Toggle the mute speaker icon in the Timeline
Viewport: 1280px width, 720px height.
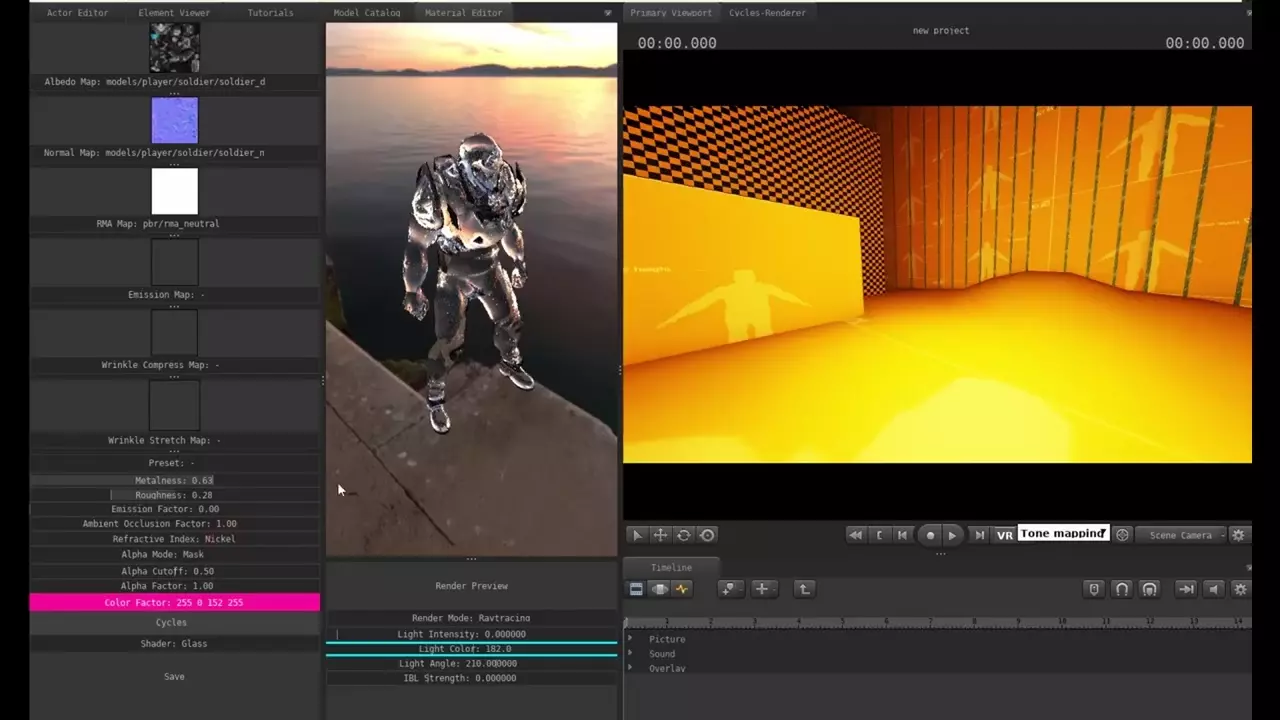coord(1214,589)
